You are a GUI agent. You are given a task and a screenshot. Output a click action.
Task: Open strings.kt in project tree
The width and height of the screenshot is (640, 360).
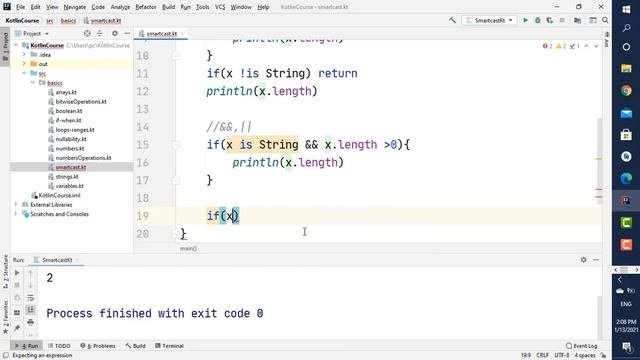coord(67,177)
